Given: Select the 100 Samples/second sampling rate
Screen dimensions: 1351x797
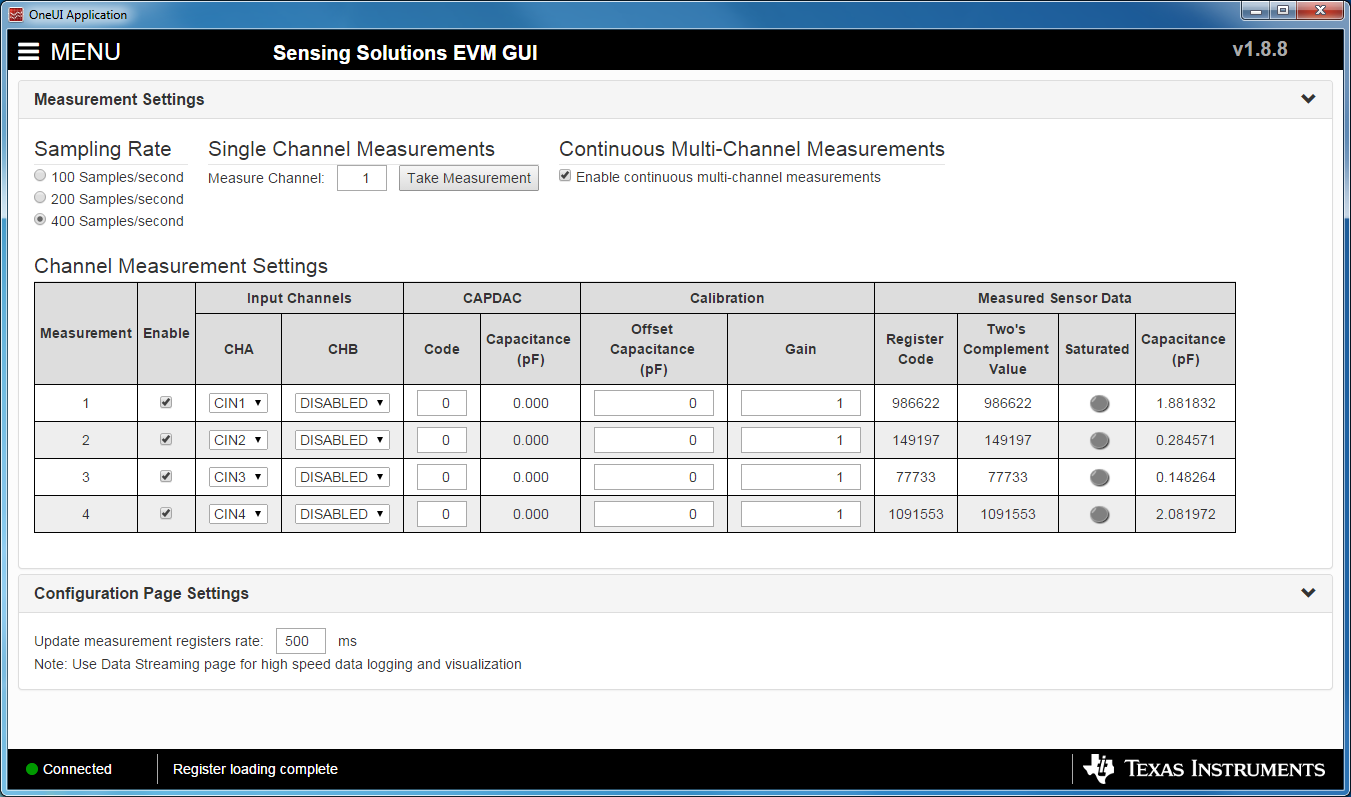Looking at the screenshot, I should click(39, 176).
